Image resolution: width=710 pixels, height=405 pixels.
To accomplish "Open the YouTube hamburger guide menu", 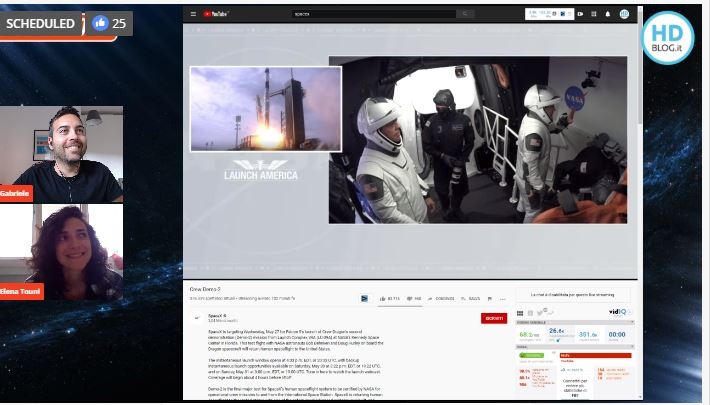I will [x=193, y=14].
